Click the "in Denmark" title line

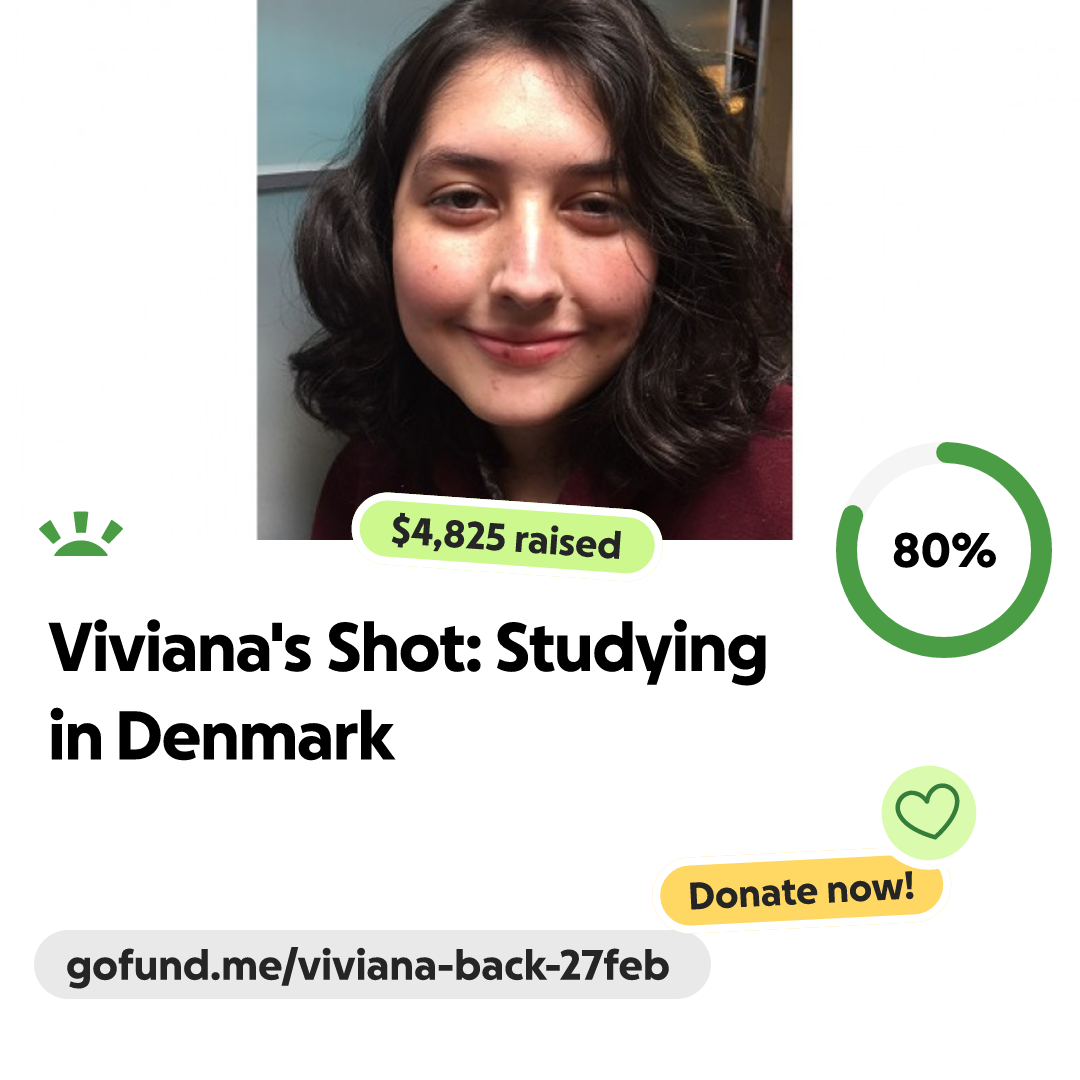(x=221, y=736)
